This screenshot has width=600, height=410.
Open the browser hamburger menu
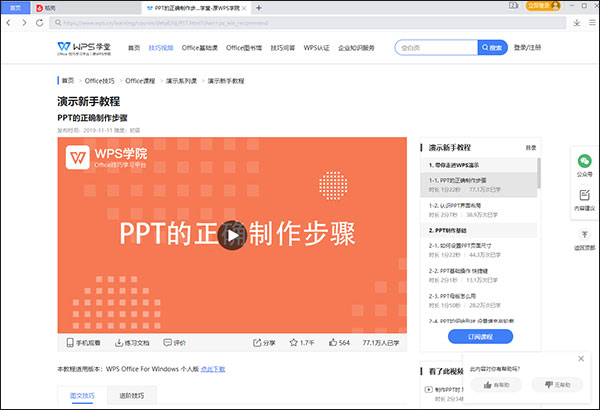pos(592,23)
